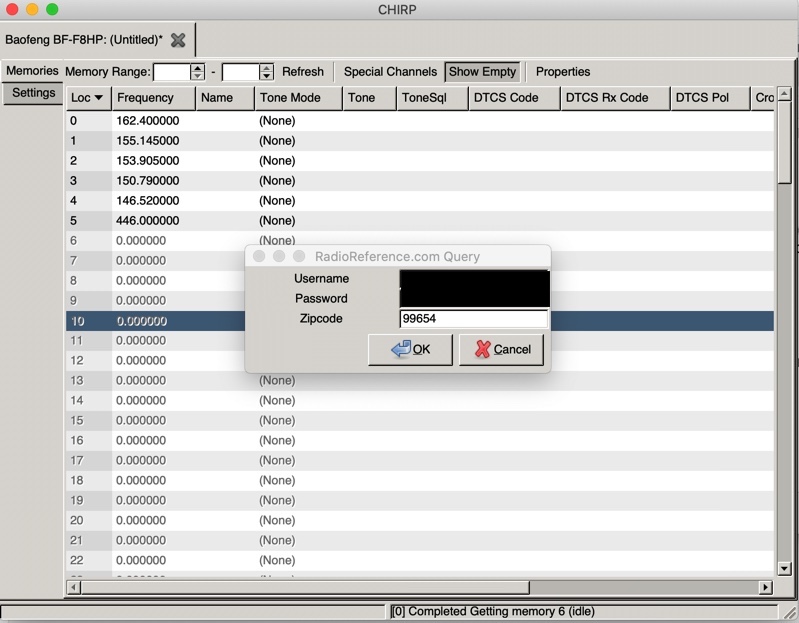Click Tone Mode (None) in row 5
Image resolution: width=799 pixels, height=623 pixels.
click(277, 221)
